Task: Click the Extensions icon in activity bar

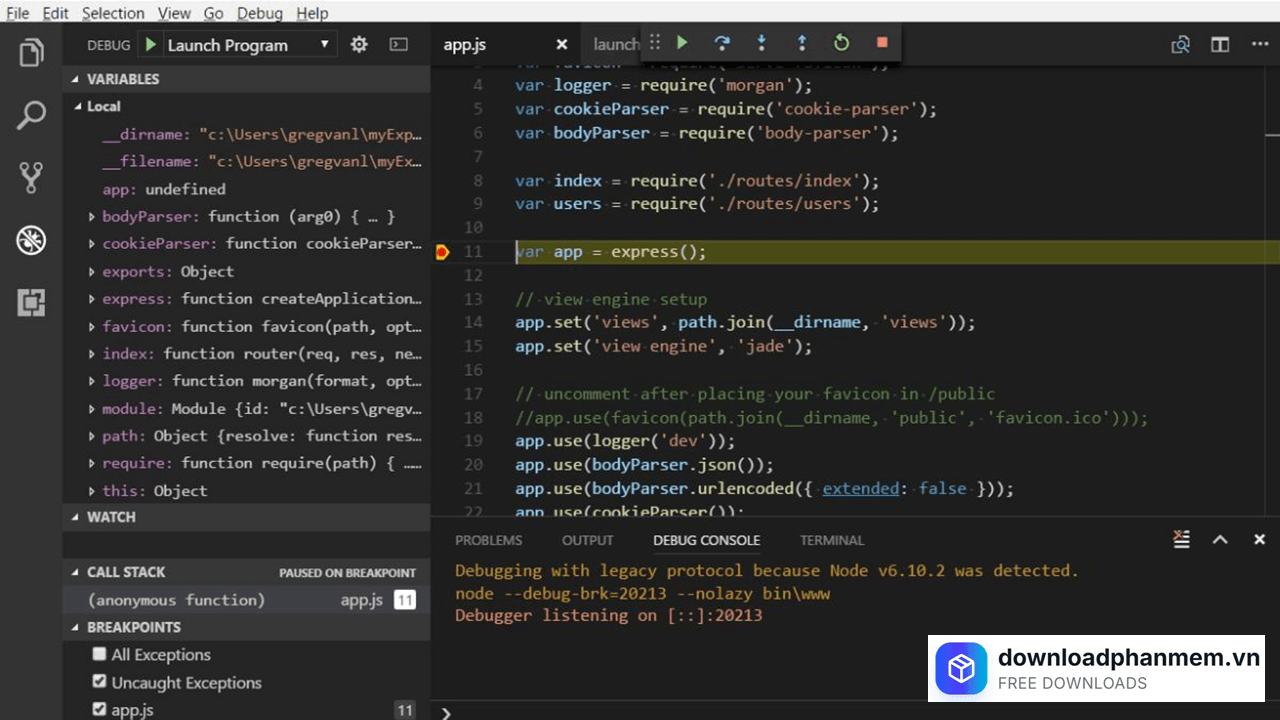Action: tap(30, 302)
